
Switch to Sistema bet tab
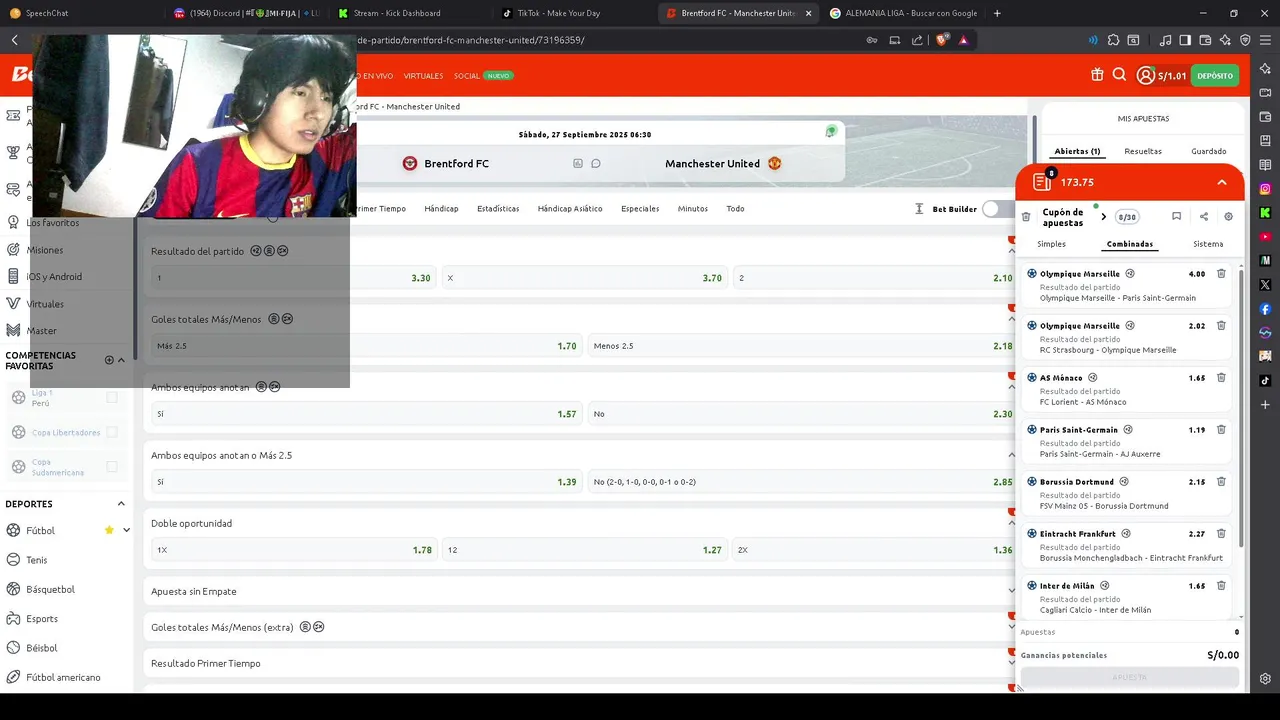point(1208,244)
